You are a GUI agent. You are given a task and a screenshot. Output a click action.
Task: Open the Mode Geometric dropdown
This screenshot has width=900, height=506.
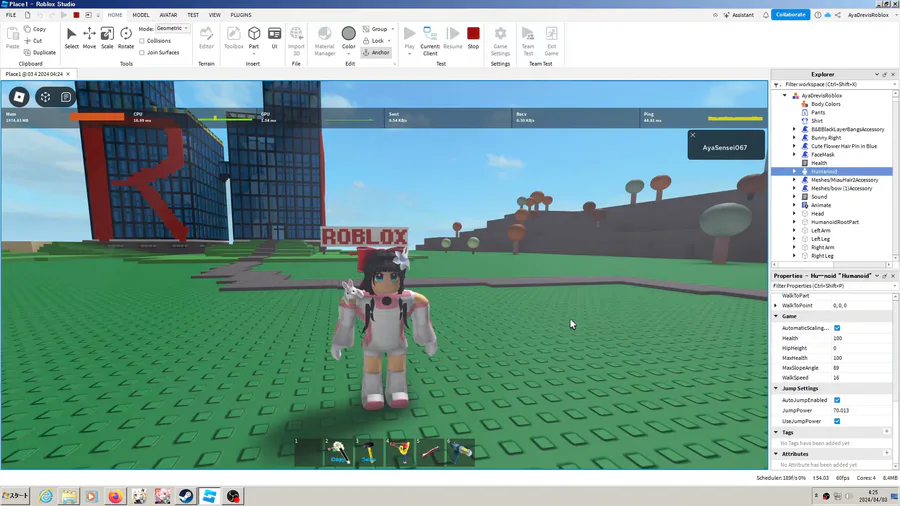[x=172, y=28]
